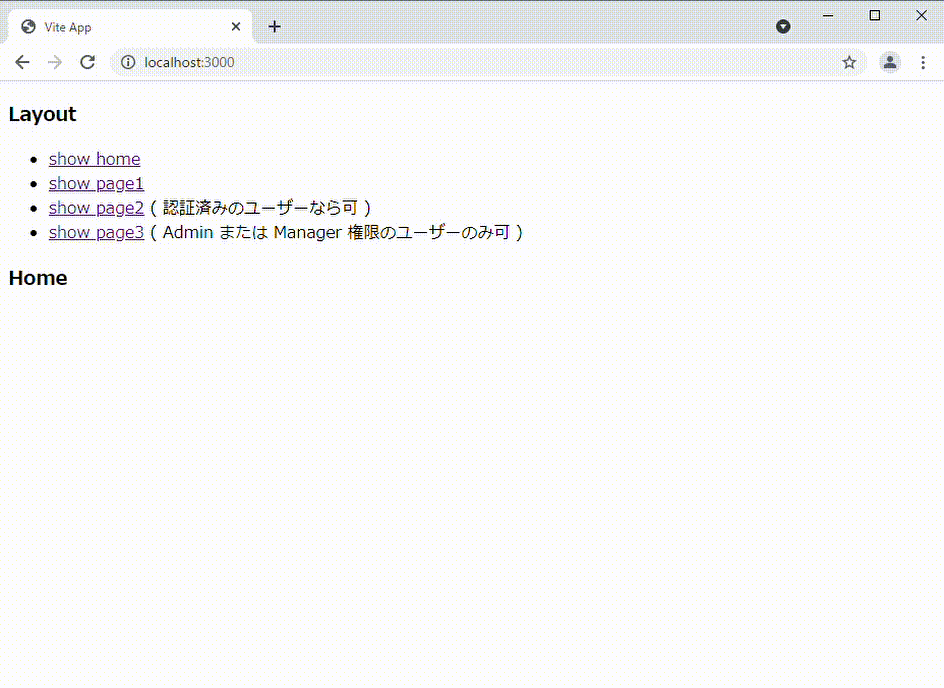This screenshot has height=688, width=944.
Task: Open the dropdown circle icon in the tab strip
Action: point(783,26)
